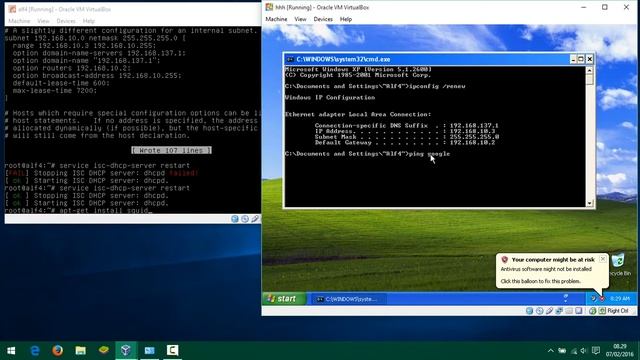Click the yellow-green app icon on taskbar

click(103, 350)
